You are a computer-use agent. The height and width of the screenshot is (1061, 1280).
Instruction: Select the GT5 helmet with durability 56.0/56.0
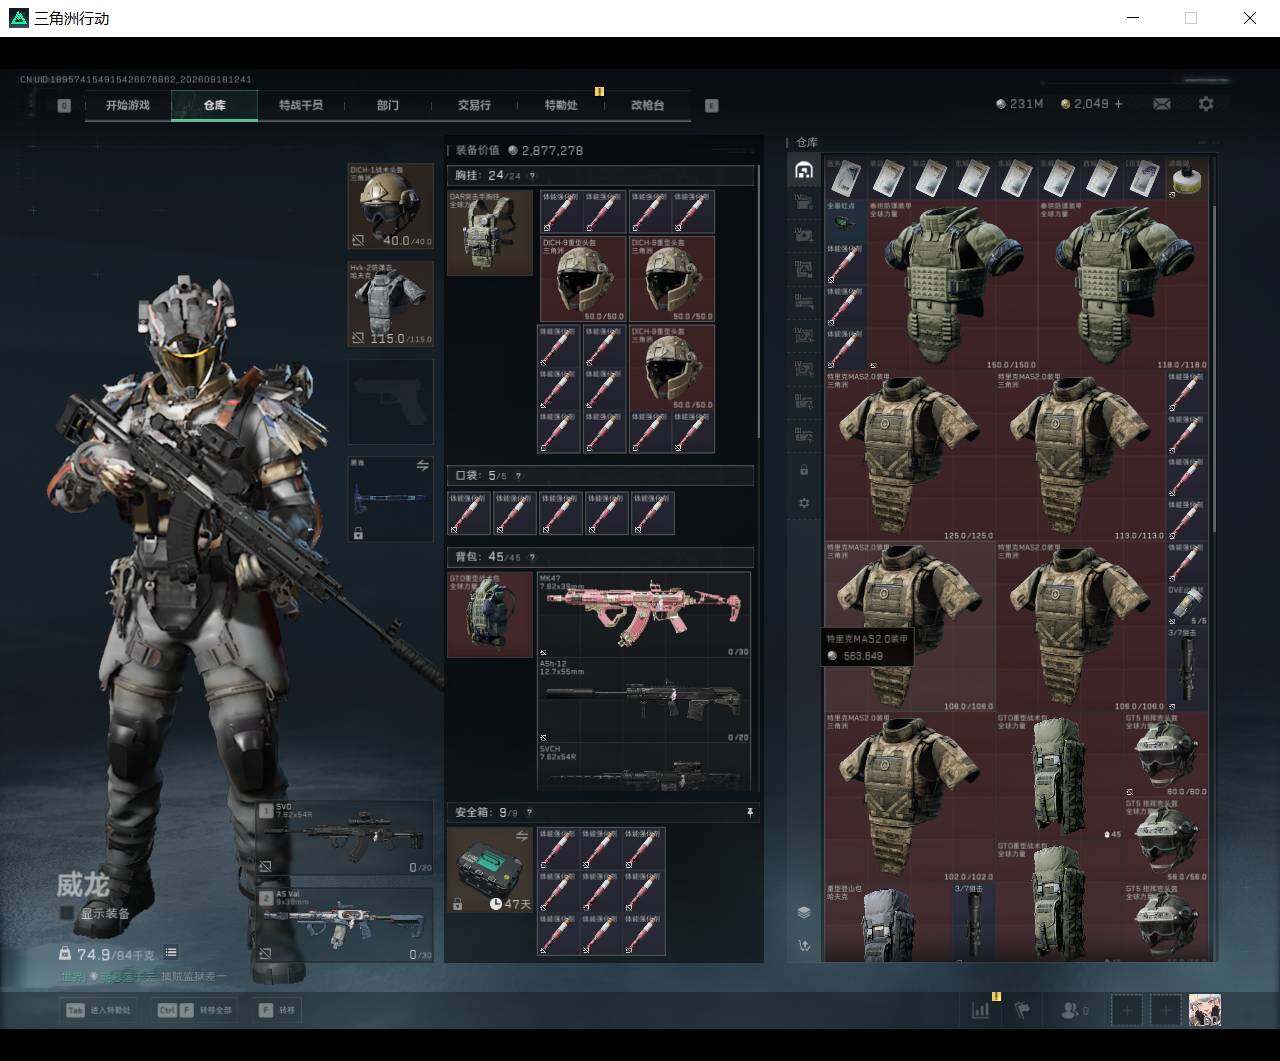[x=1166, y=840]
